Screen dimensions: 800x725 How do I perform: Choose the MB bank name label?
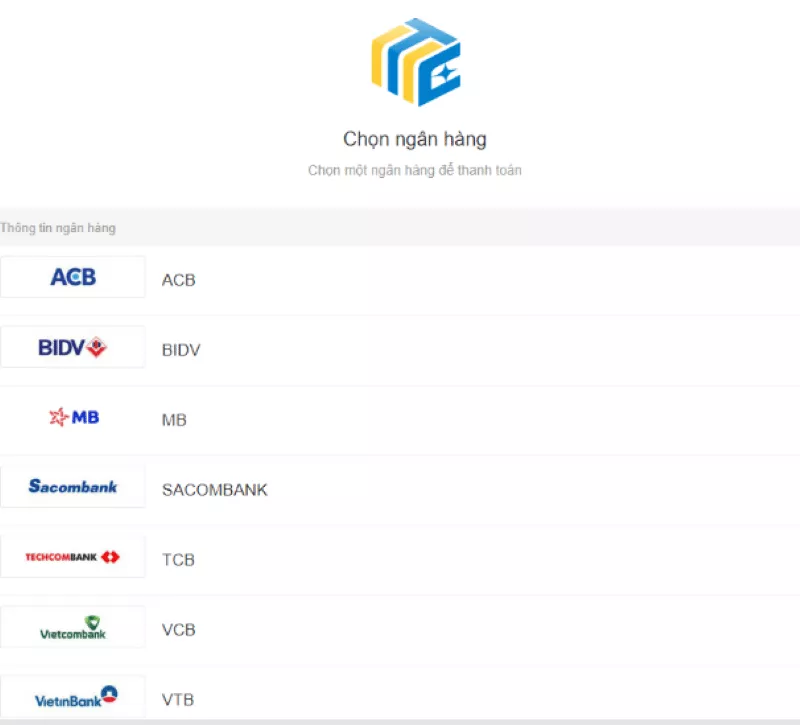click(174, 420)
